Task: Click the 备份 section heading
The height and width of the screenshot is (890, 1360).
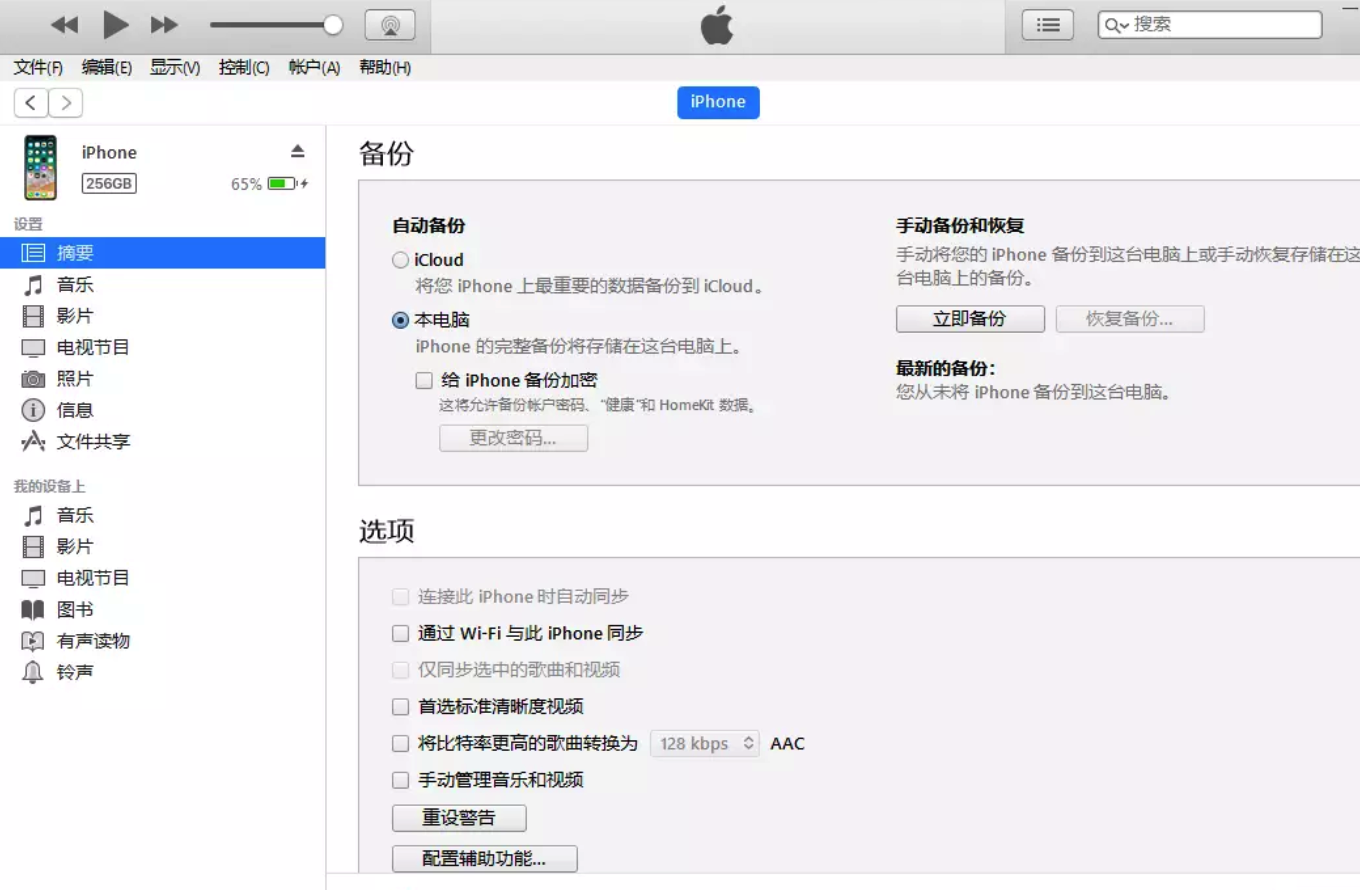Action: point(386,154)
